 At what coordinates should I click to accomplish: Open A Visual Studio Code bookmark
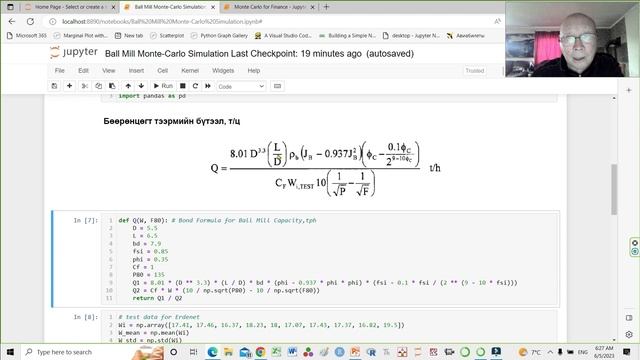click(x=283, y=36)
